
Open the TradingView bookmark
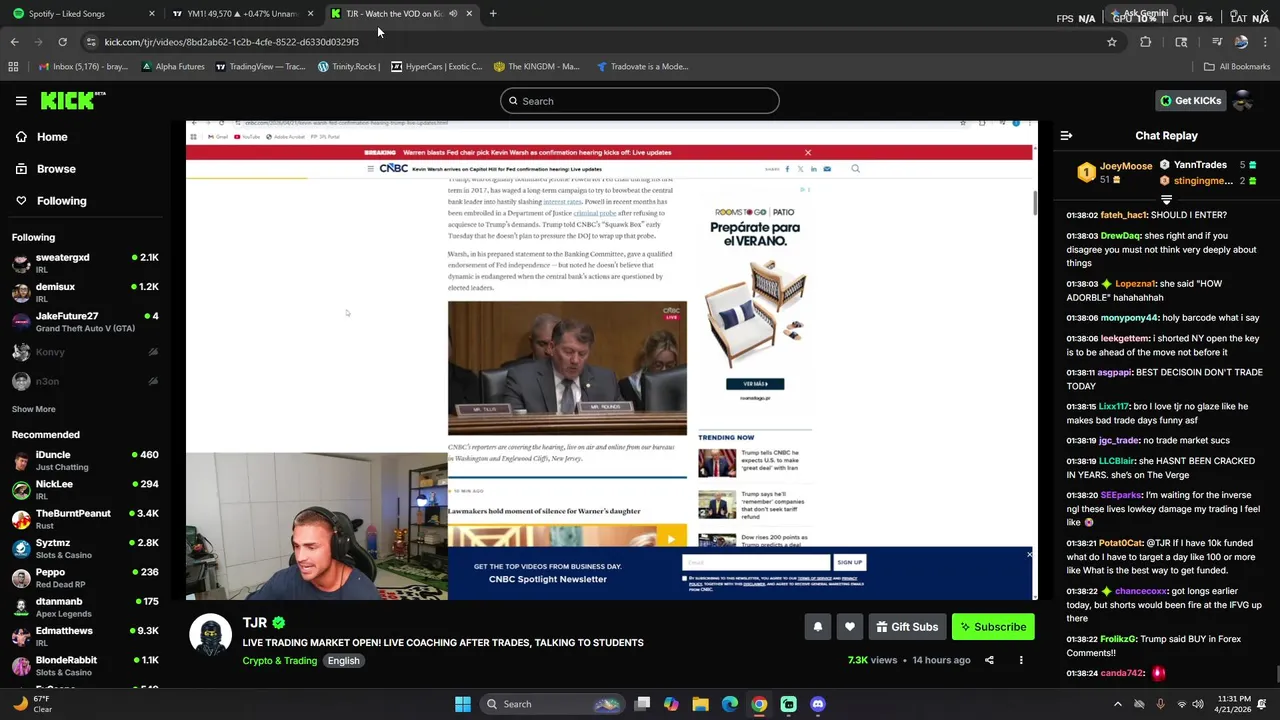tap(260, 67)
